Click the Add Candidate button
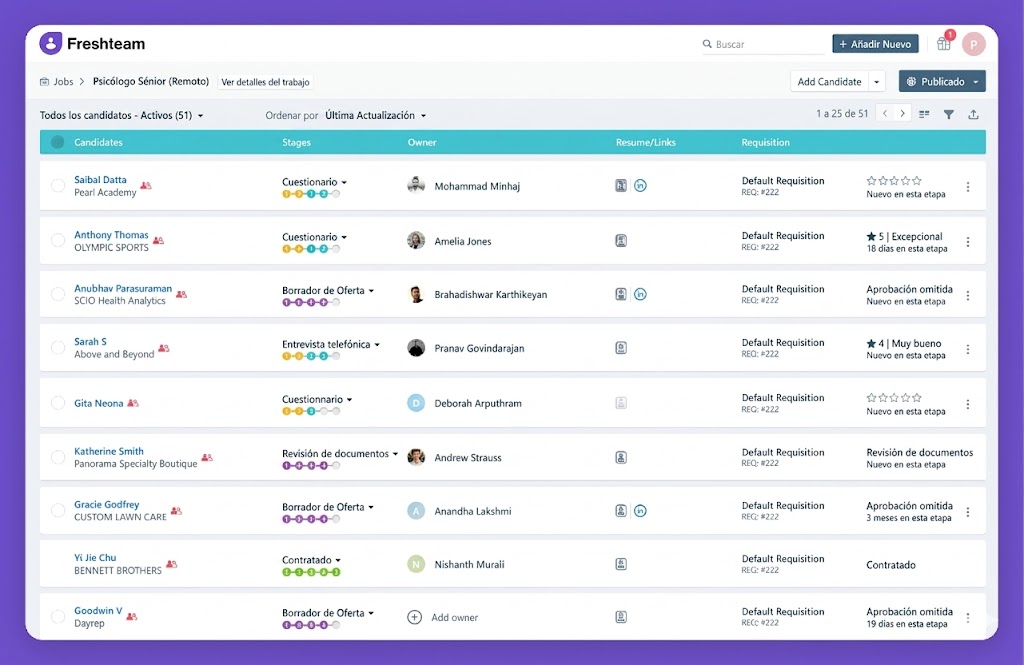The height and width of the screenshot is (665, 1024). (829, 82)
